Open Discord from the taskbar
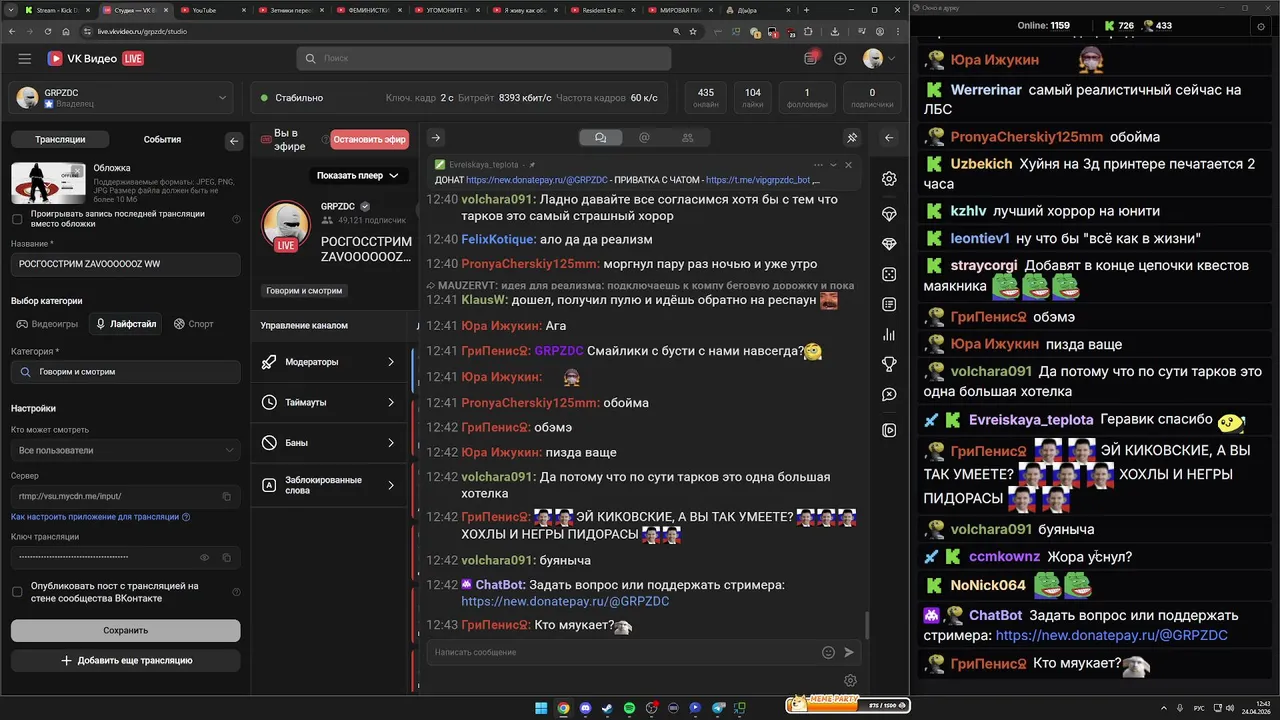This screenshot has height=720, width=1280. tap(585, 708)
